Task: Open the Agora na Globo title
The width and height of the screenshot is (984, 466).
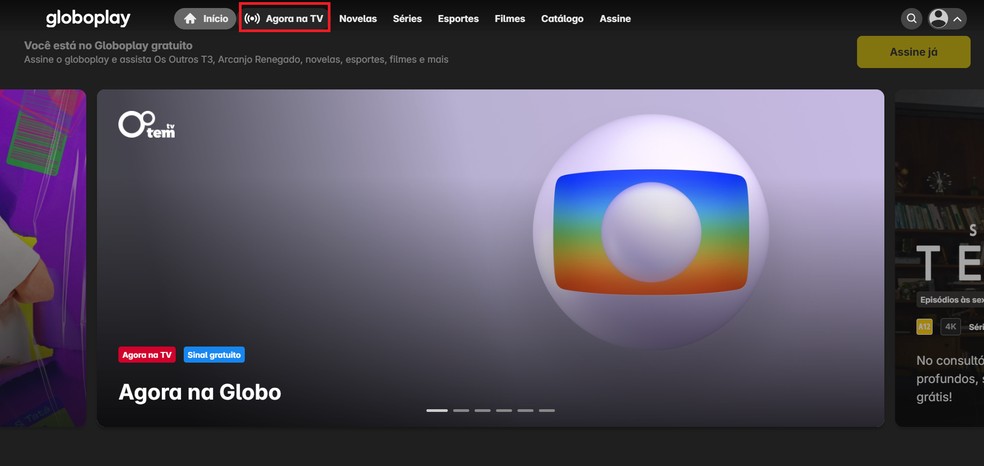Action: point(200,393)
